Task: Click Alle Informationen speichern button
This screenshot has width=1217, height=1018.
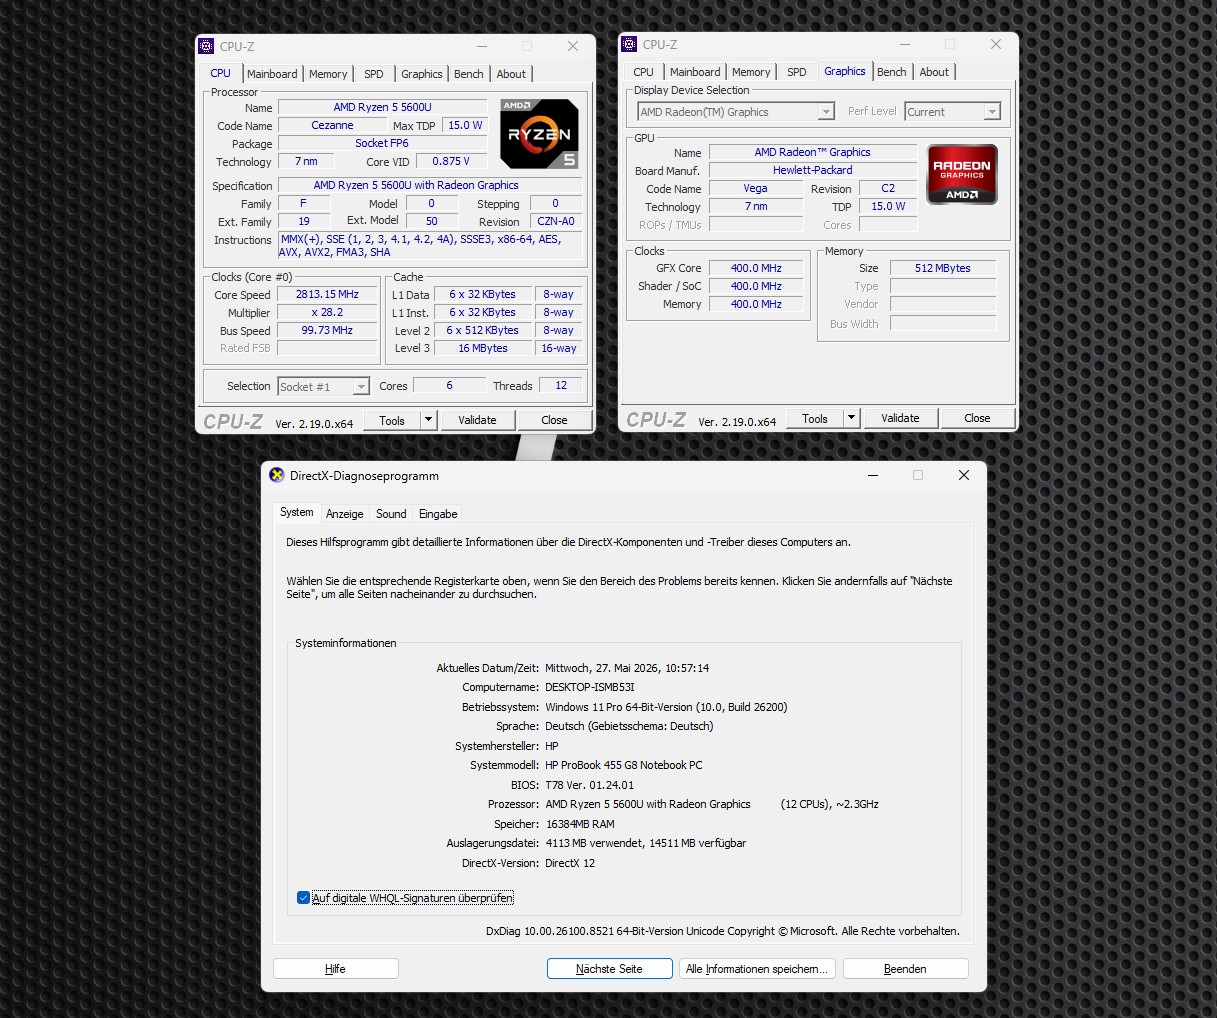Action: tap(757, 969)
